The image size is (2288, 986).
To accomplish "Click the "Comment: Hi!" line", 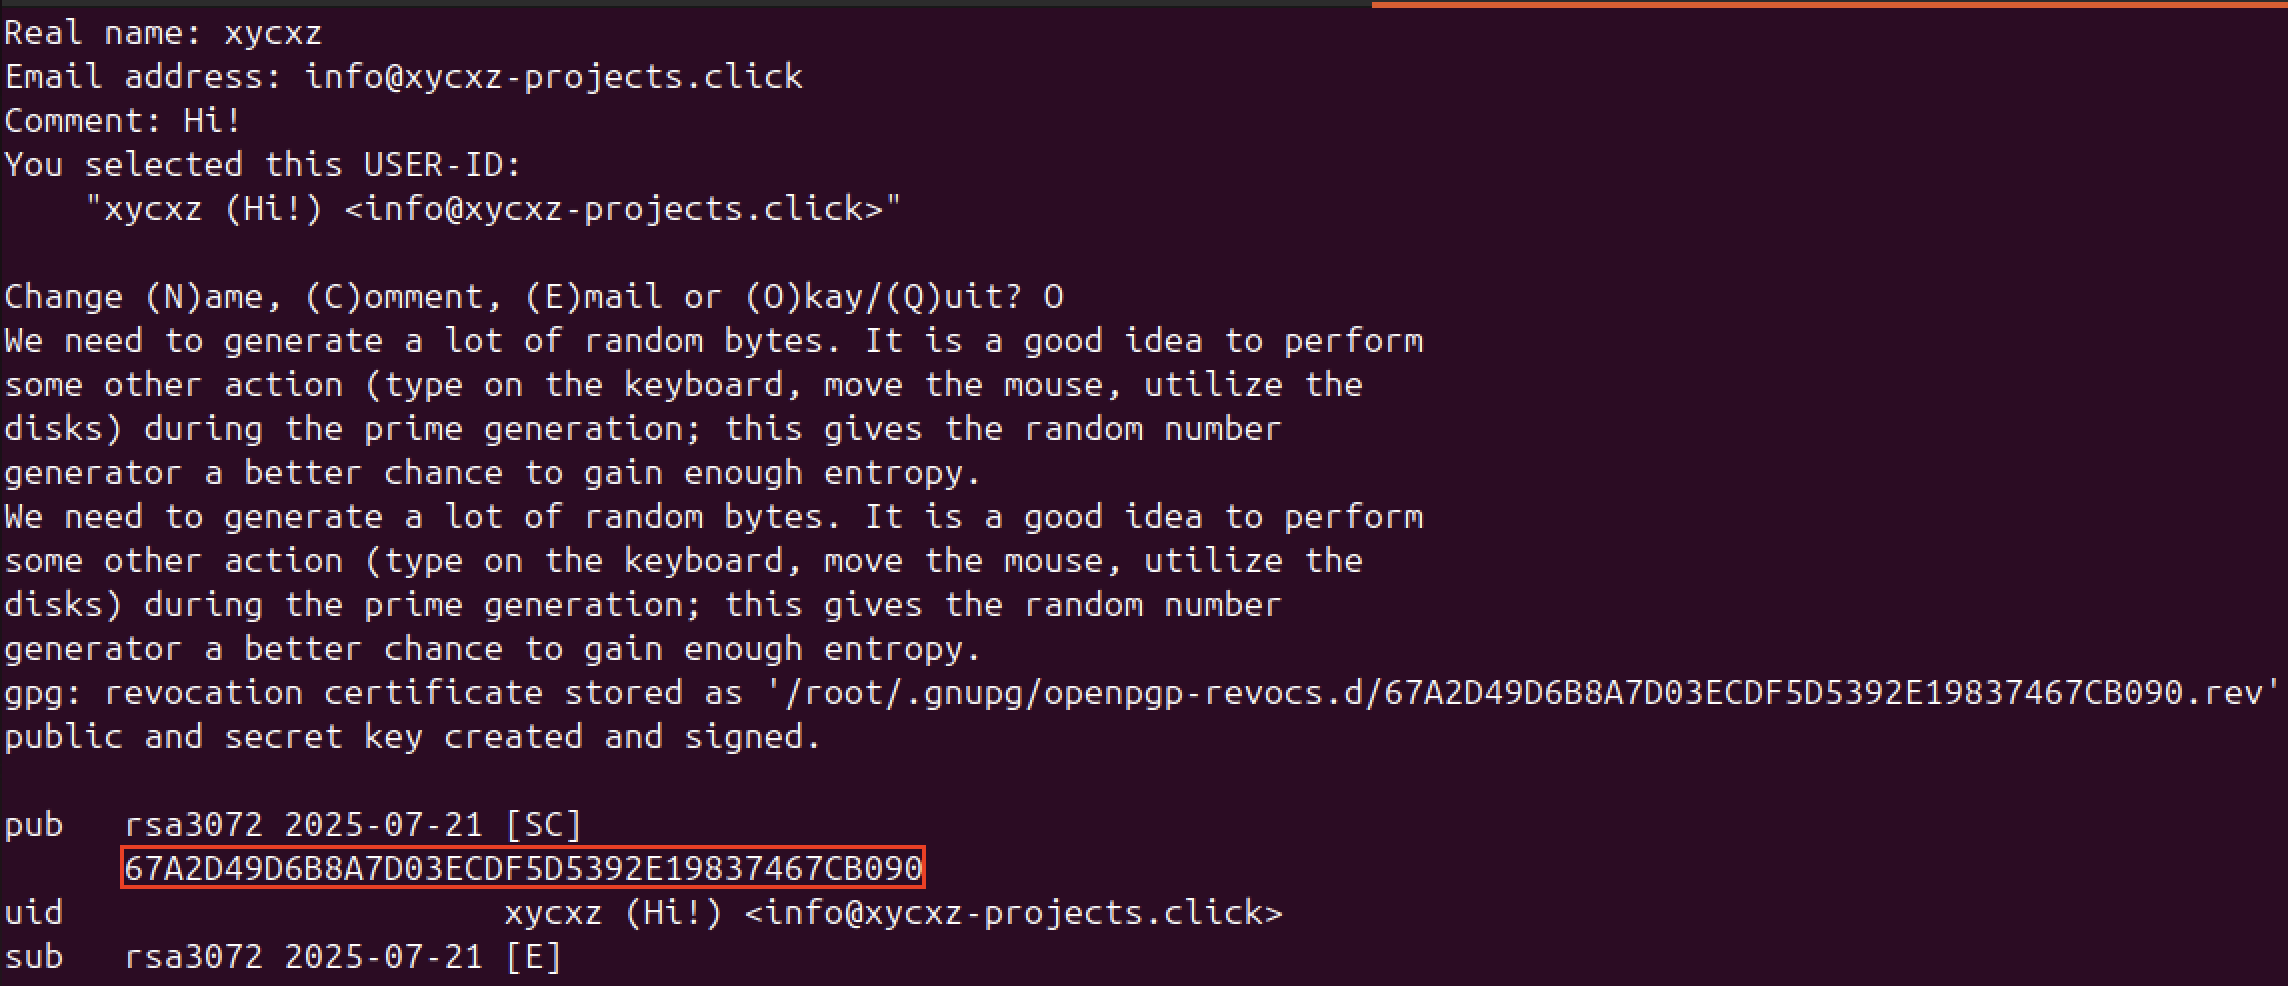I will [123, 121].
